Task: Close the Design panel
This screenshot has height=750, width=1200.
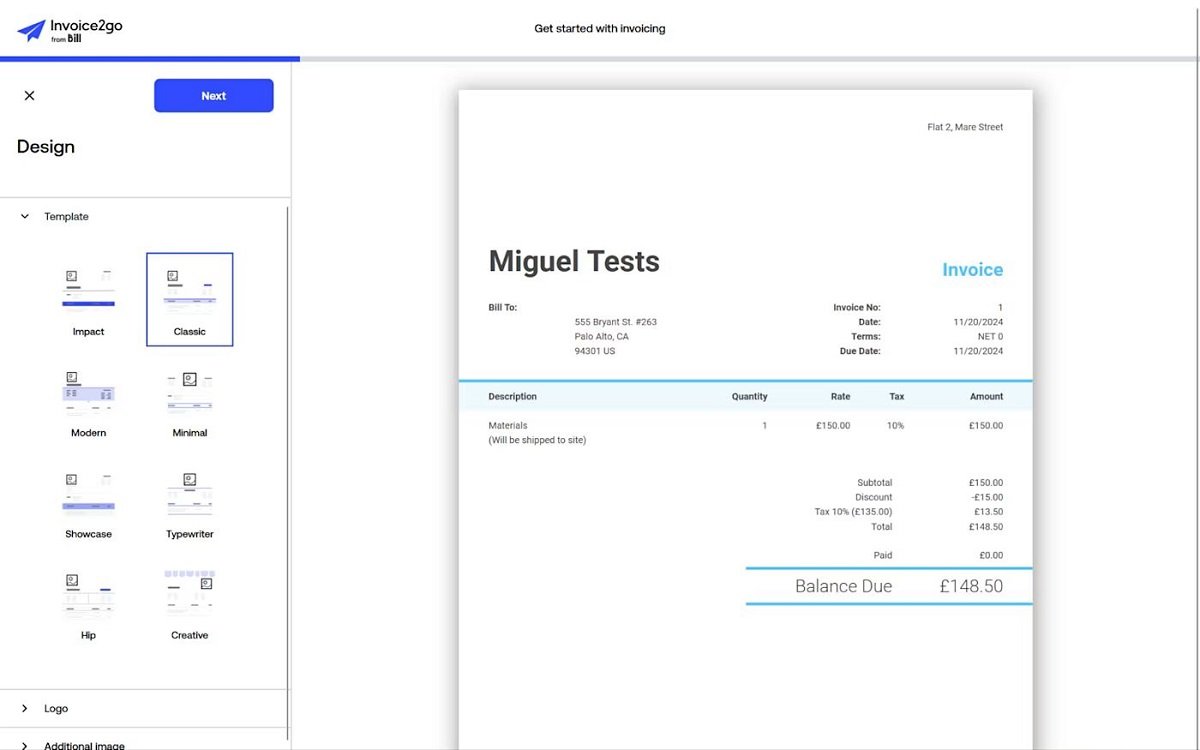Action: (29, 95)
